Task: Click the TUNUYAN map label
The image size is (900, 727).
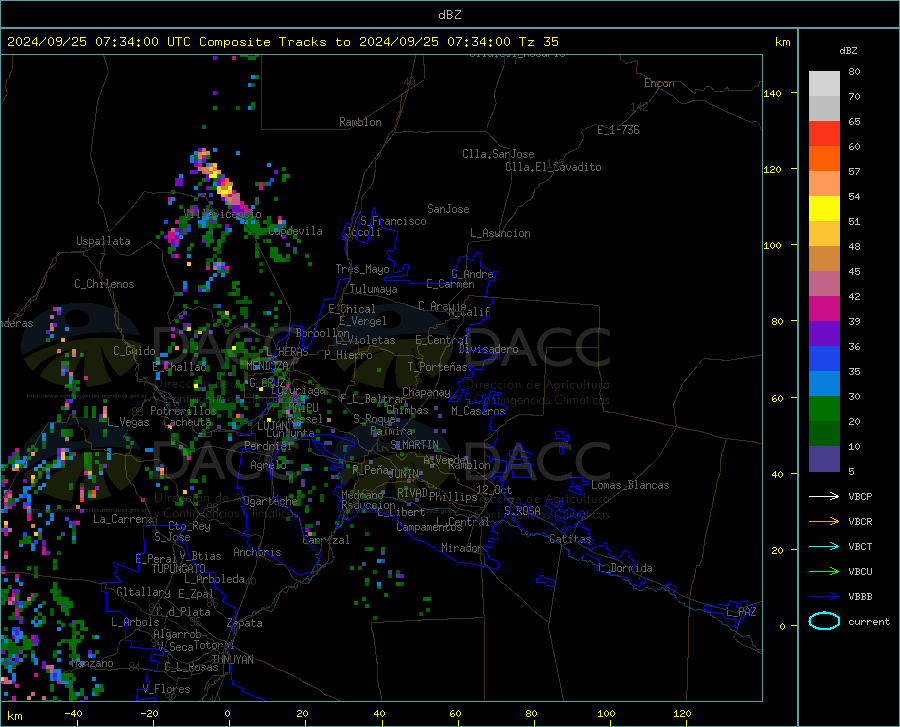Action: click(x=232, y=660)
